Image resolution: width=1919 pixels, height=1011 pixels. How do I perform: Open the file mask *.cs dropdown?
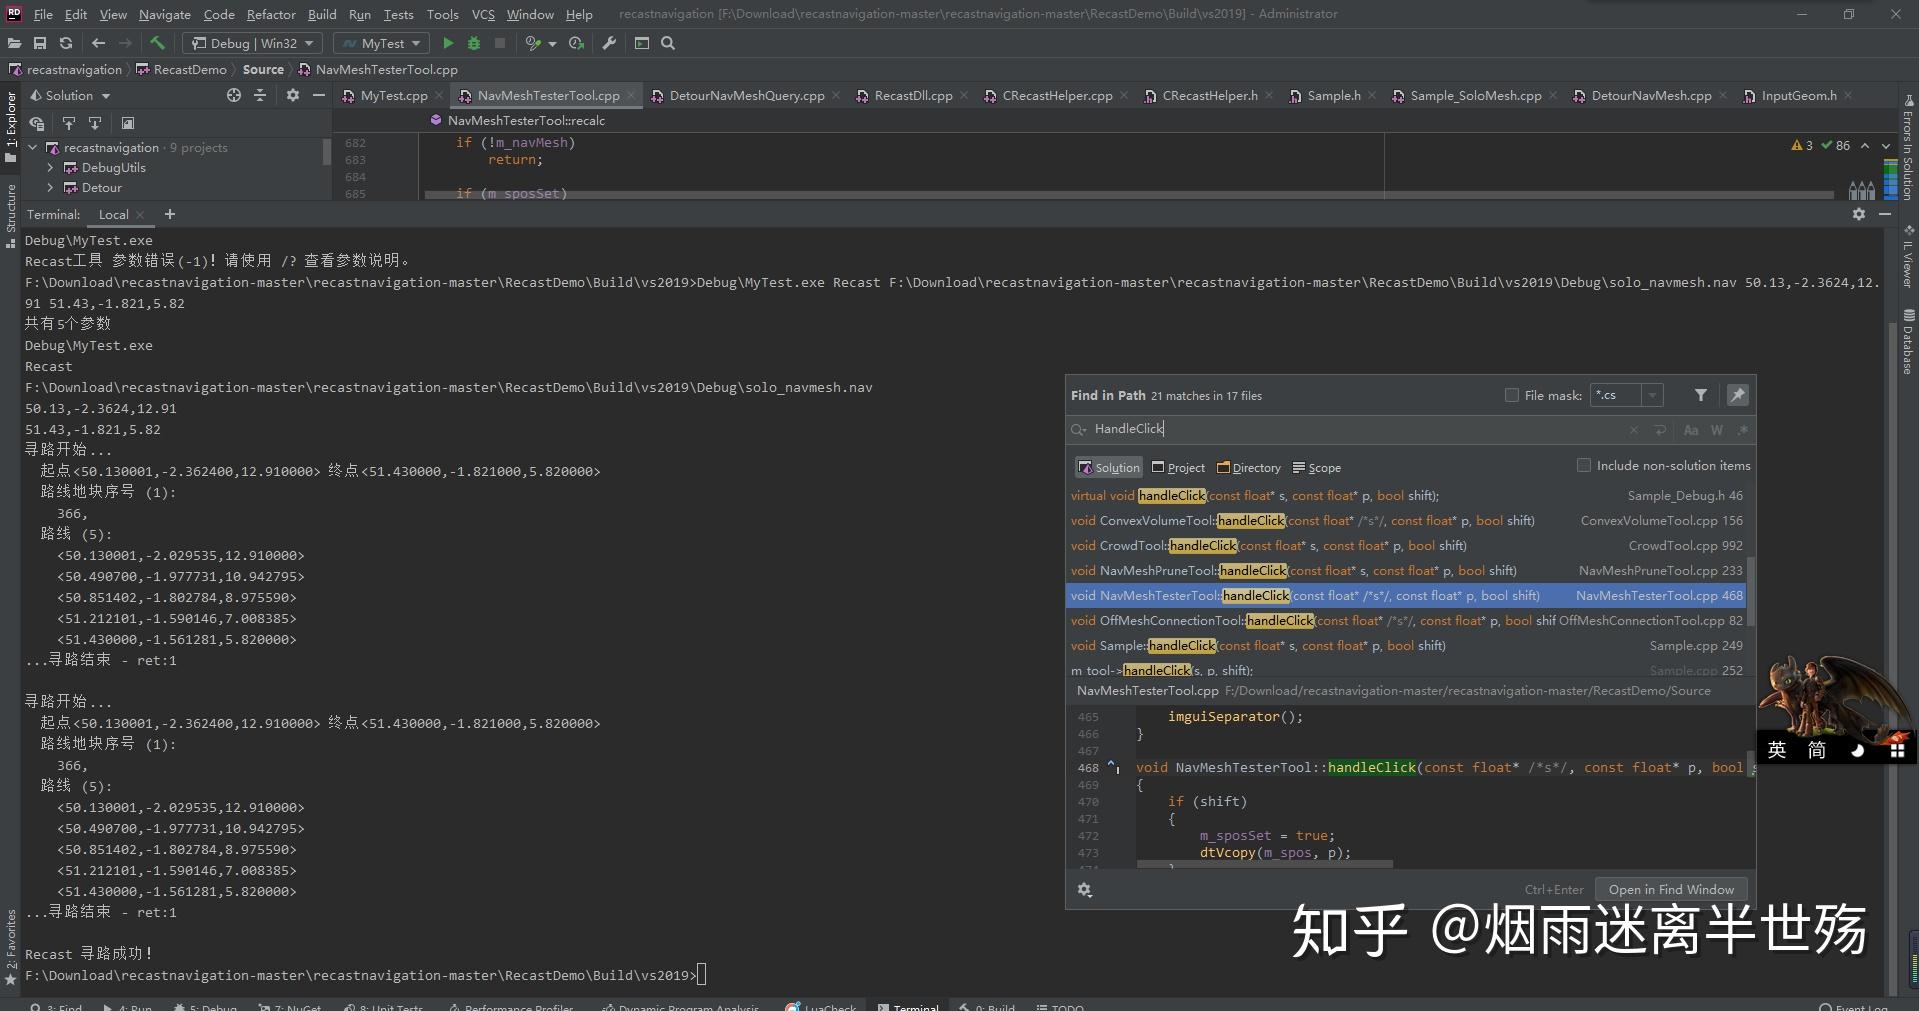(1653, 395)
